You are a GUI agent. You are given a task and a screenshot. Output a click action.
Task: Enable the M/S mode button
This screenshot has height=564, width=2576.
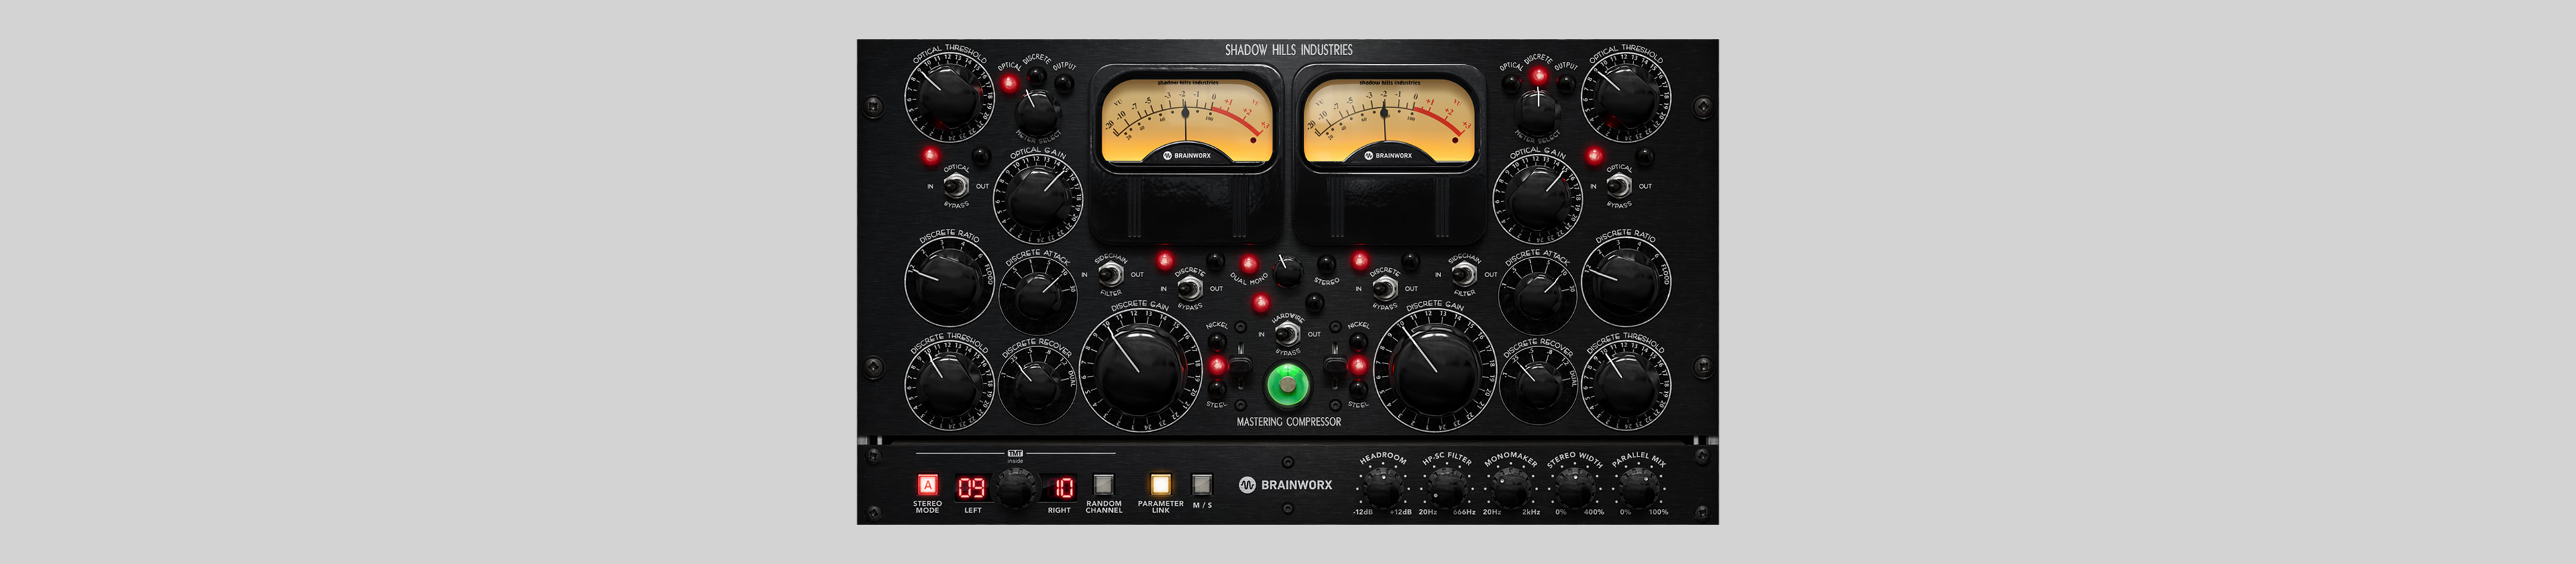coord(1202,485)
